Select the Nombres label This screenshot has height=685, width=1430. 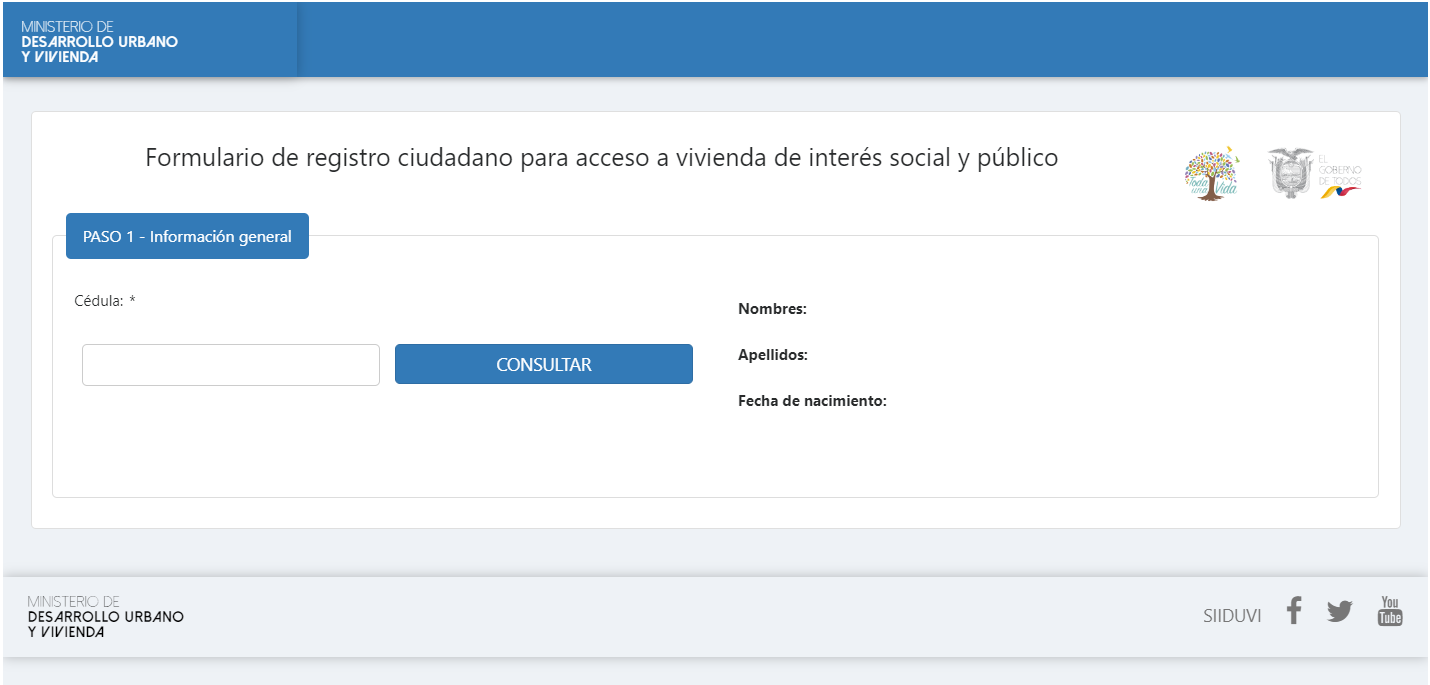(772, 308)
